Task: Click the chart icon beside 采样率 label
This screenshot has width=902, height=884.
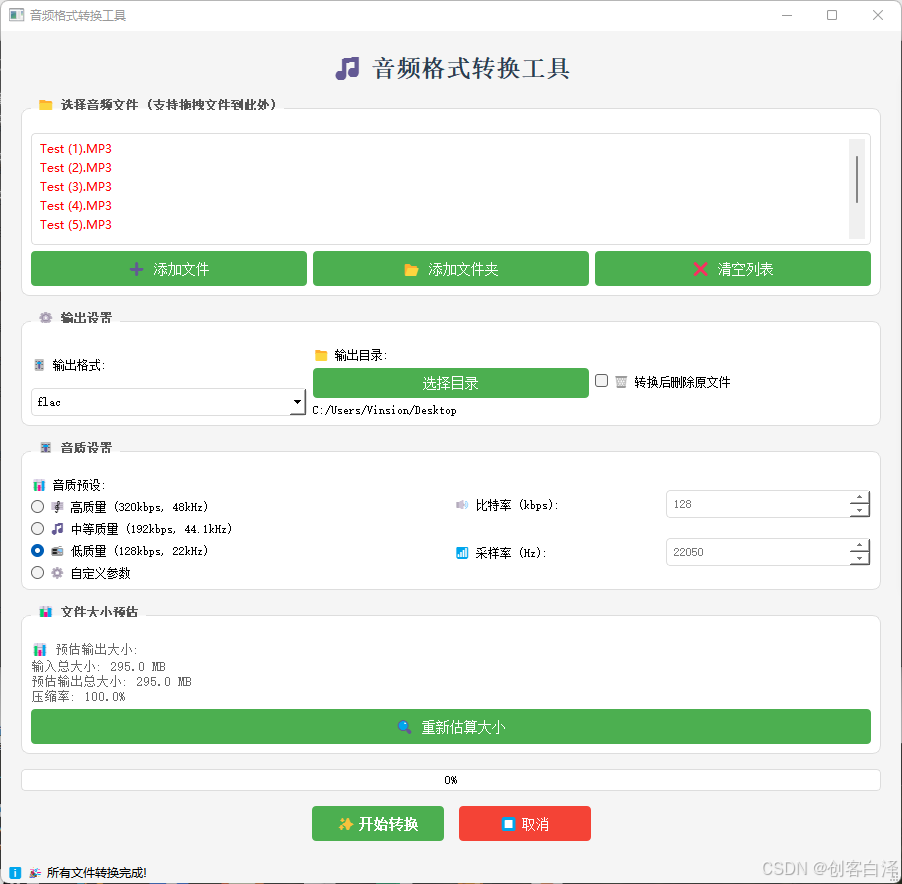Action: [462, 553]
